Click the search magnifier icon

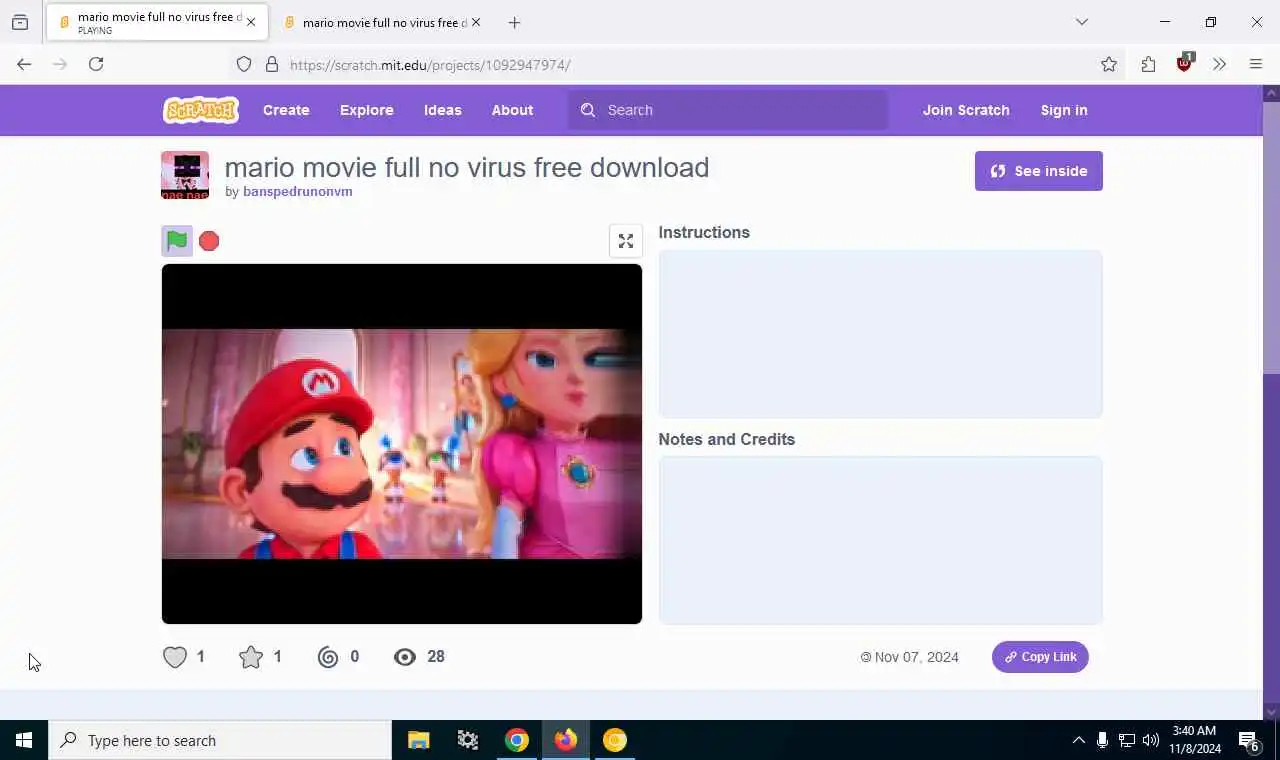point(588,110)
